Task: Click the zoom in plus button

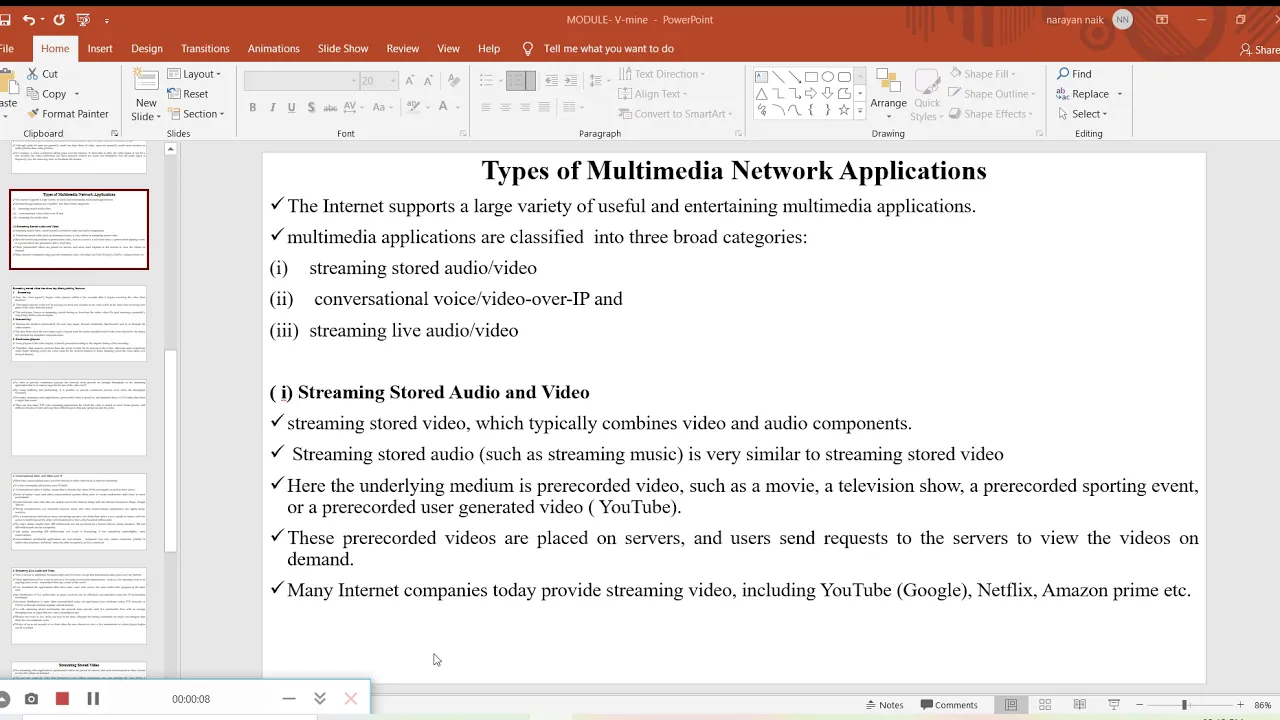Action: click(x=1240, y=705)
